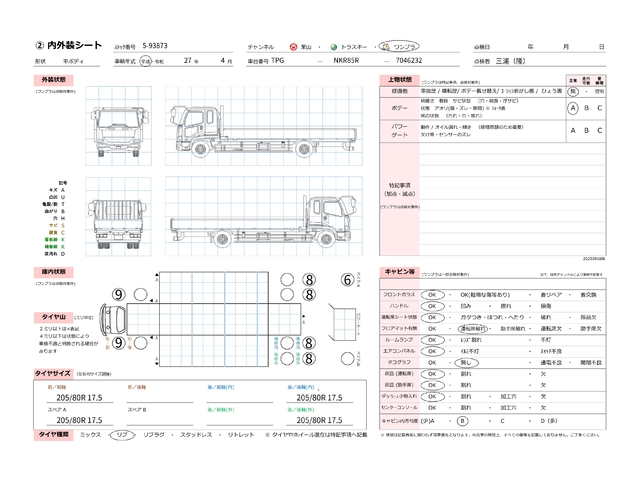Click the circled 6 spare tire mark

(x=347, y=280)
